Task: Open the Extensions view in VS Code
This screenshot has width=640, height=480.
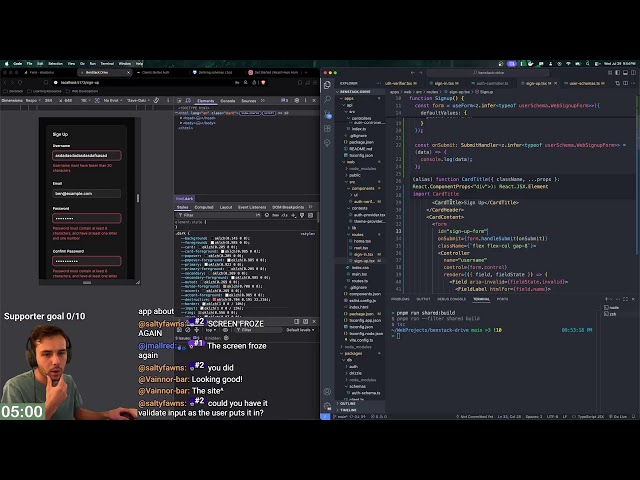Action: (x=327, y=128)
